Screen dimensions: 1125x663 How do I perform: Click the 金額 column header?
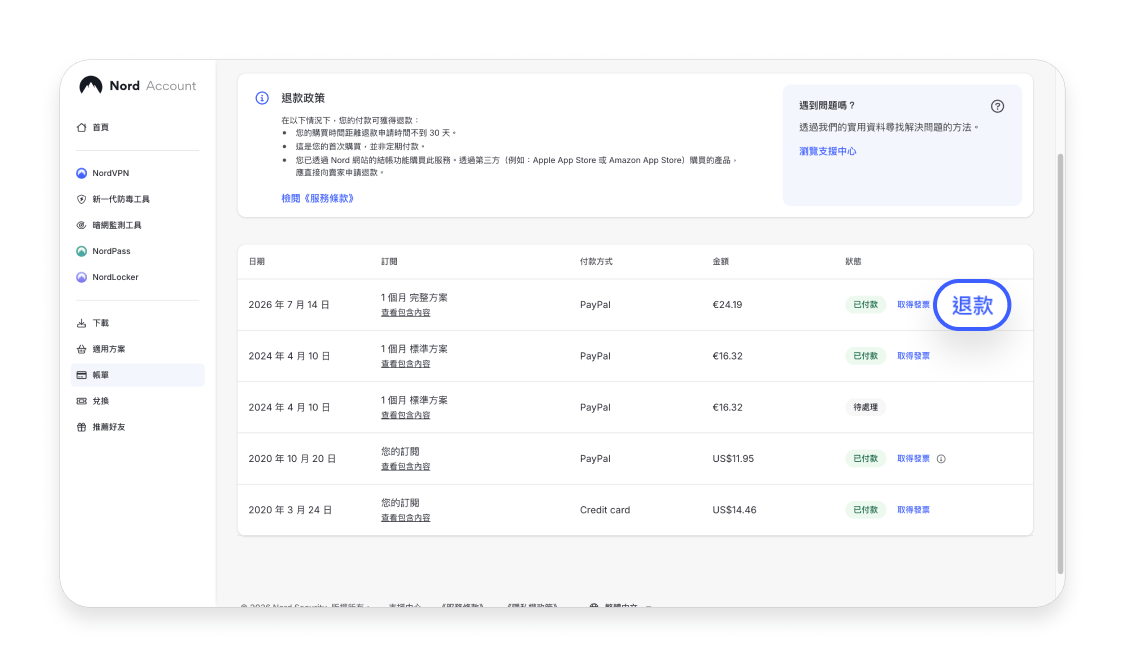point(720,261)
